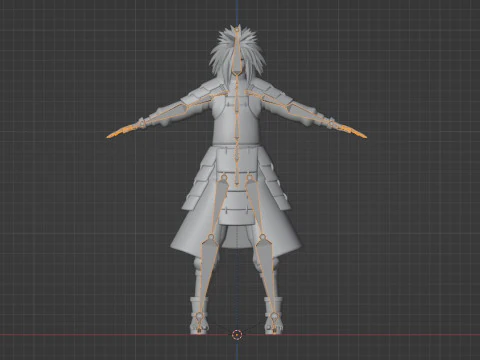
Task: Click the hip joint sphere on the viewer's left
Action: (x=223, y=177)
